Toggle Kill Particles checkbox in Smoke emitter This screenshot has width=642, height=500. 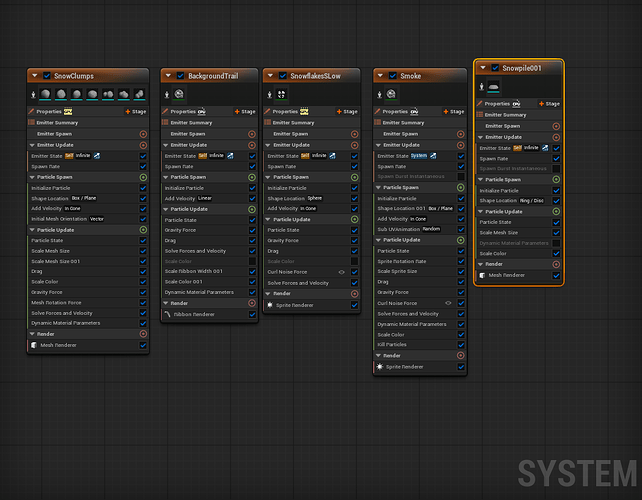(x=461, y=345)
